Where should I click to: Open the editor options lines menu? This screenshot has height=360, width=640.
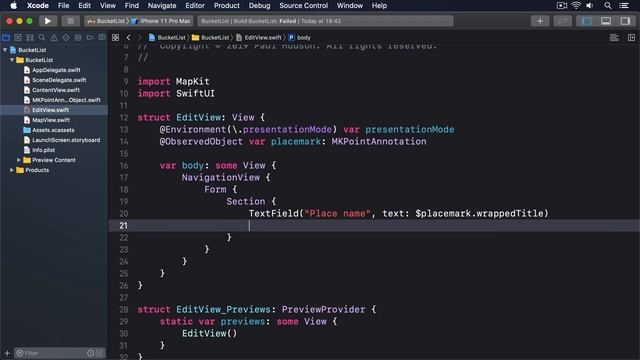(x=614, y=38)
